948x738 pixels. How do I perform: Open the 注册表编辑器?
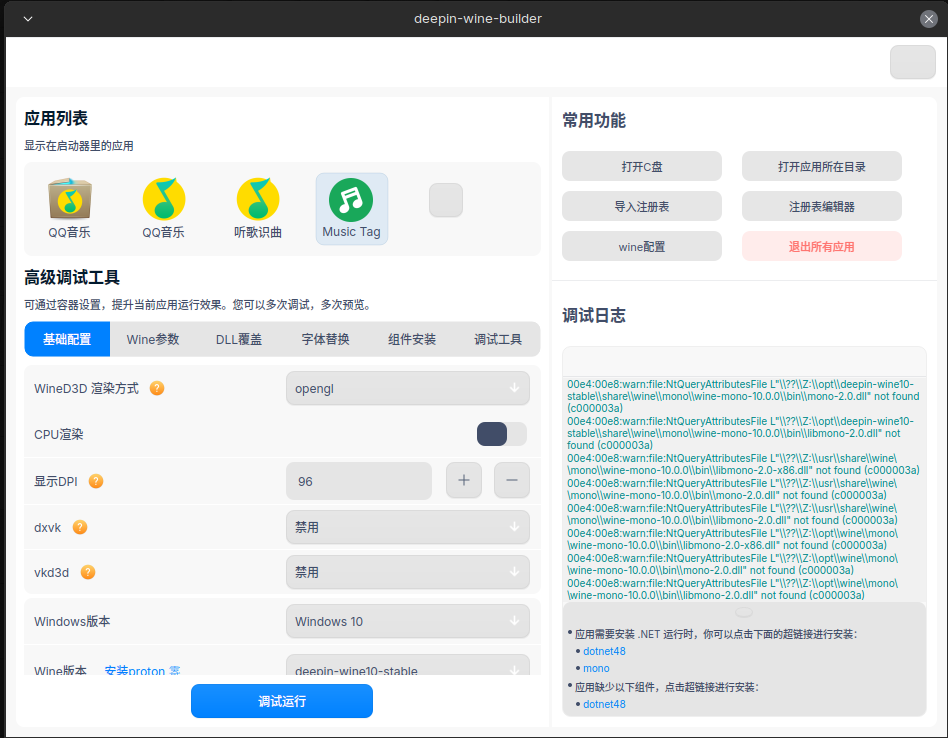pos(822,206)
